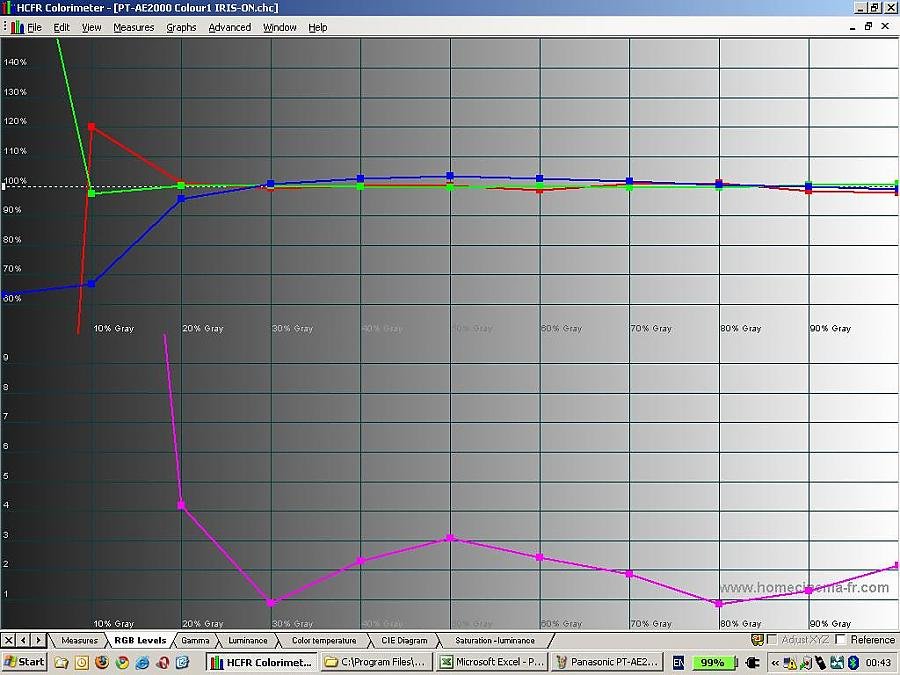Open the Advanced menu
Viewport: 900px width, 675px height.
[229, 27]
